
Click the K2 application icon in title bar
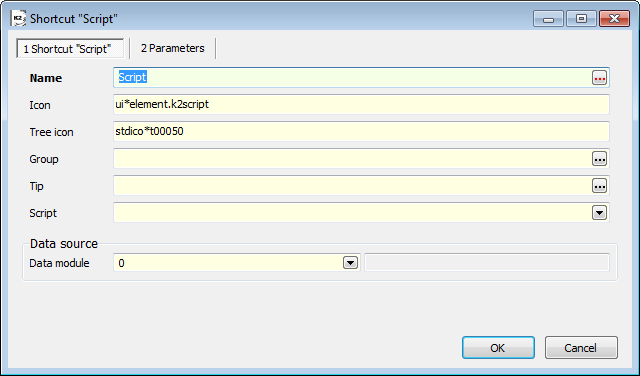18,19
